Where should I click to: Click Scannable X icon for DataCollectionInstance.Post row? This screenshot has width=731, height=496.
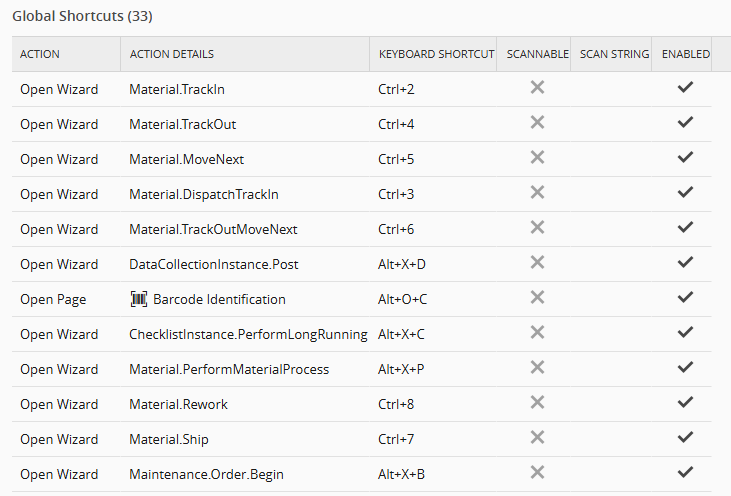tap(537, 263)
